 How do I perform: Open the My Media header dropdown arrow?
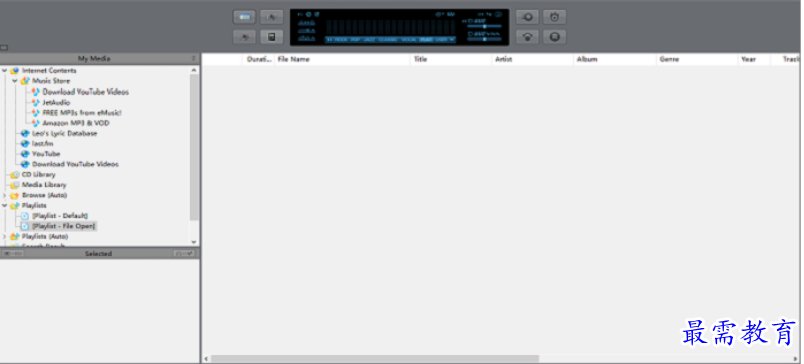coord(193,58)
